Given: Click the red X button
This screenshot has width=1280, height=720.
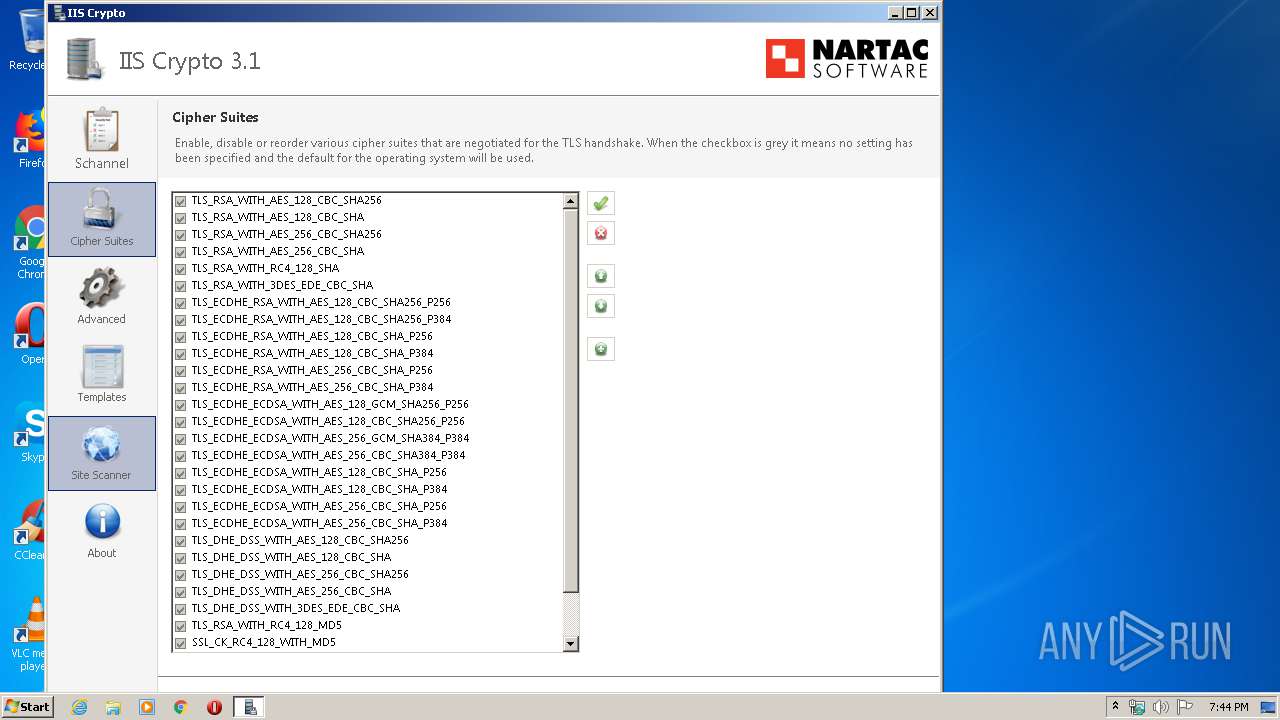Looking at the screenshot, I should (601, 233).
